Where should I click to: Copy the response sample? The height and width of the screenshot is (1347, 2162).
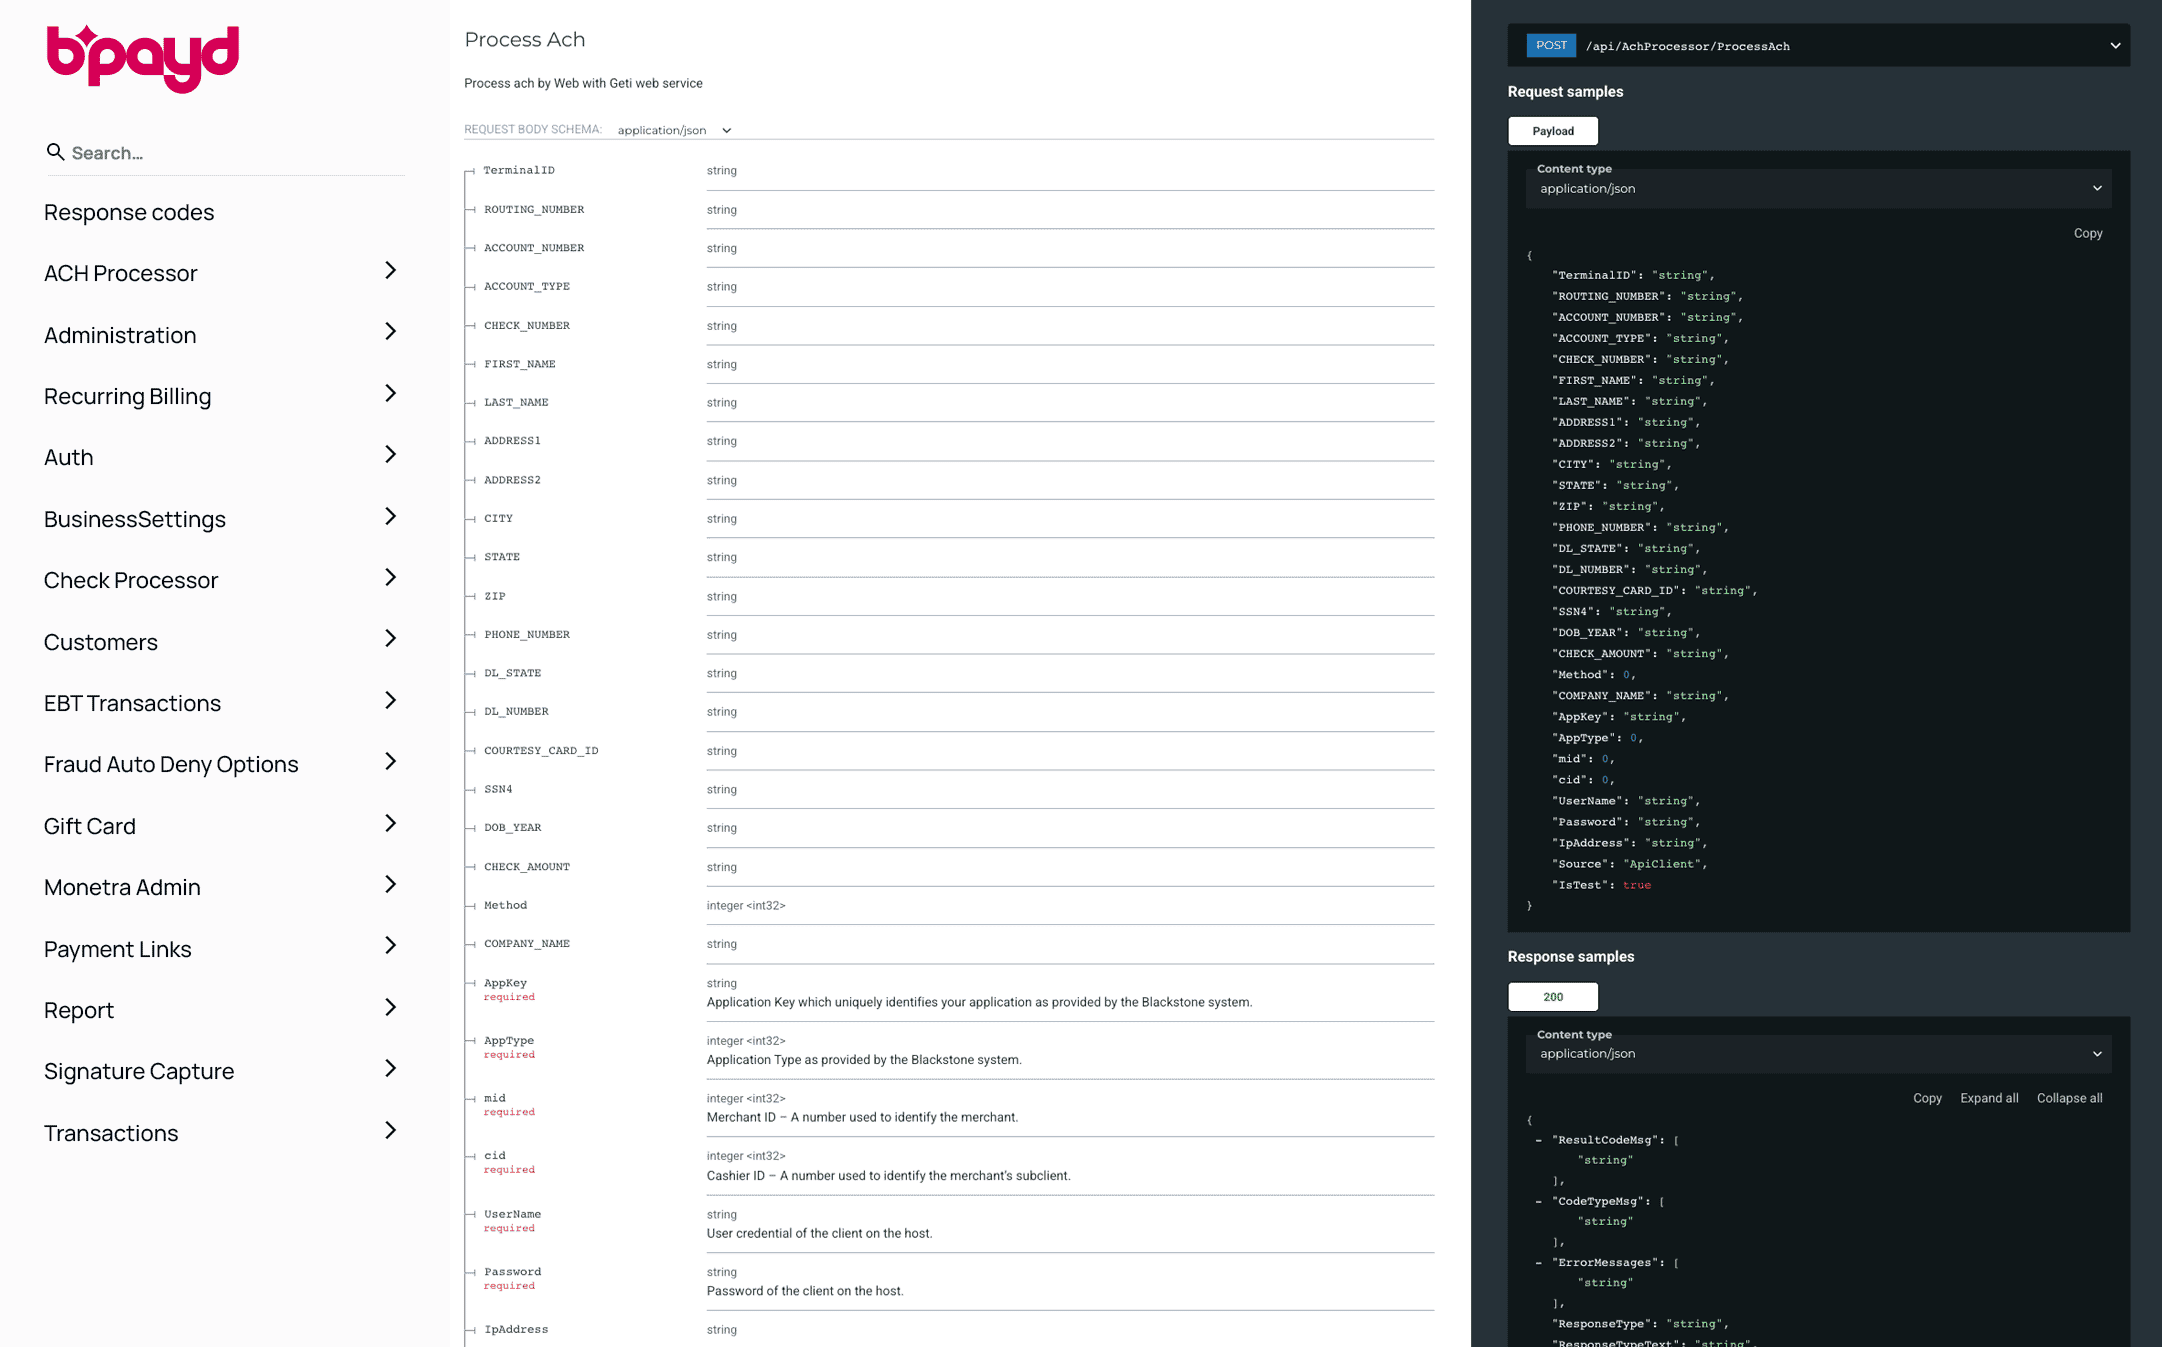tap(1927, 1098)
